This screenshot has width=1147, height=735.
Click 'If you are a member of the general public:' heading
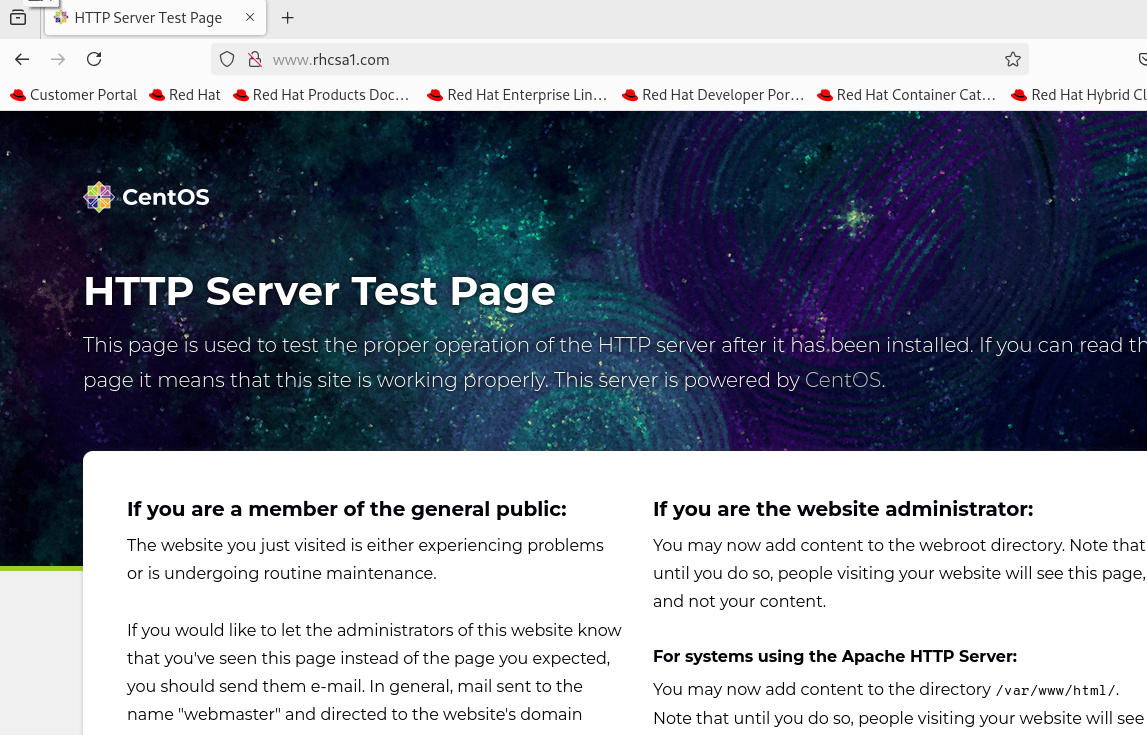[347, 509]
